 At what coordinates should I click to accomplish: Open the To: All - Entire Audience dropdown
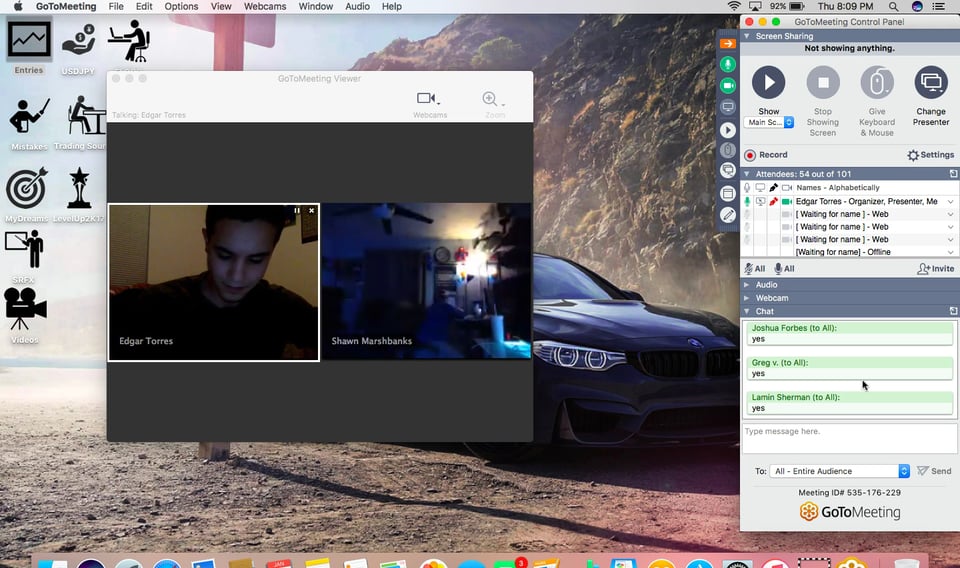[x=839, y=471]
